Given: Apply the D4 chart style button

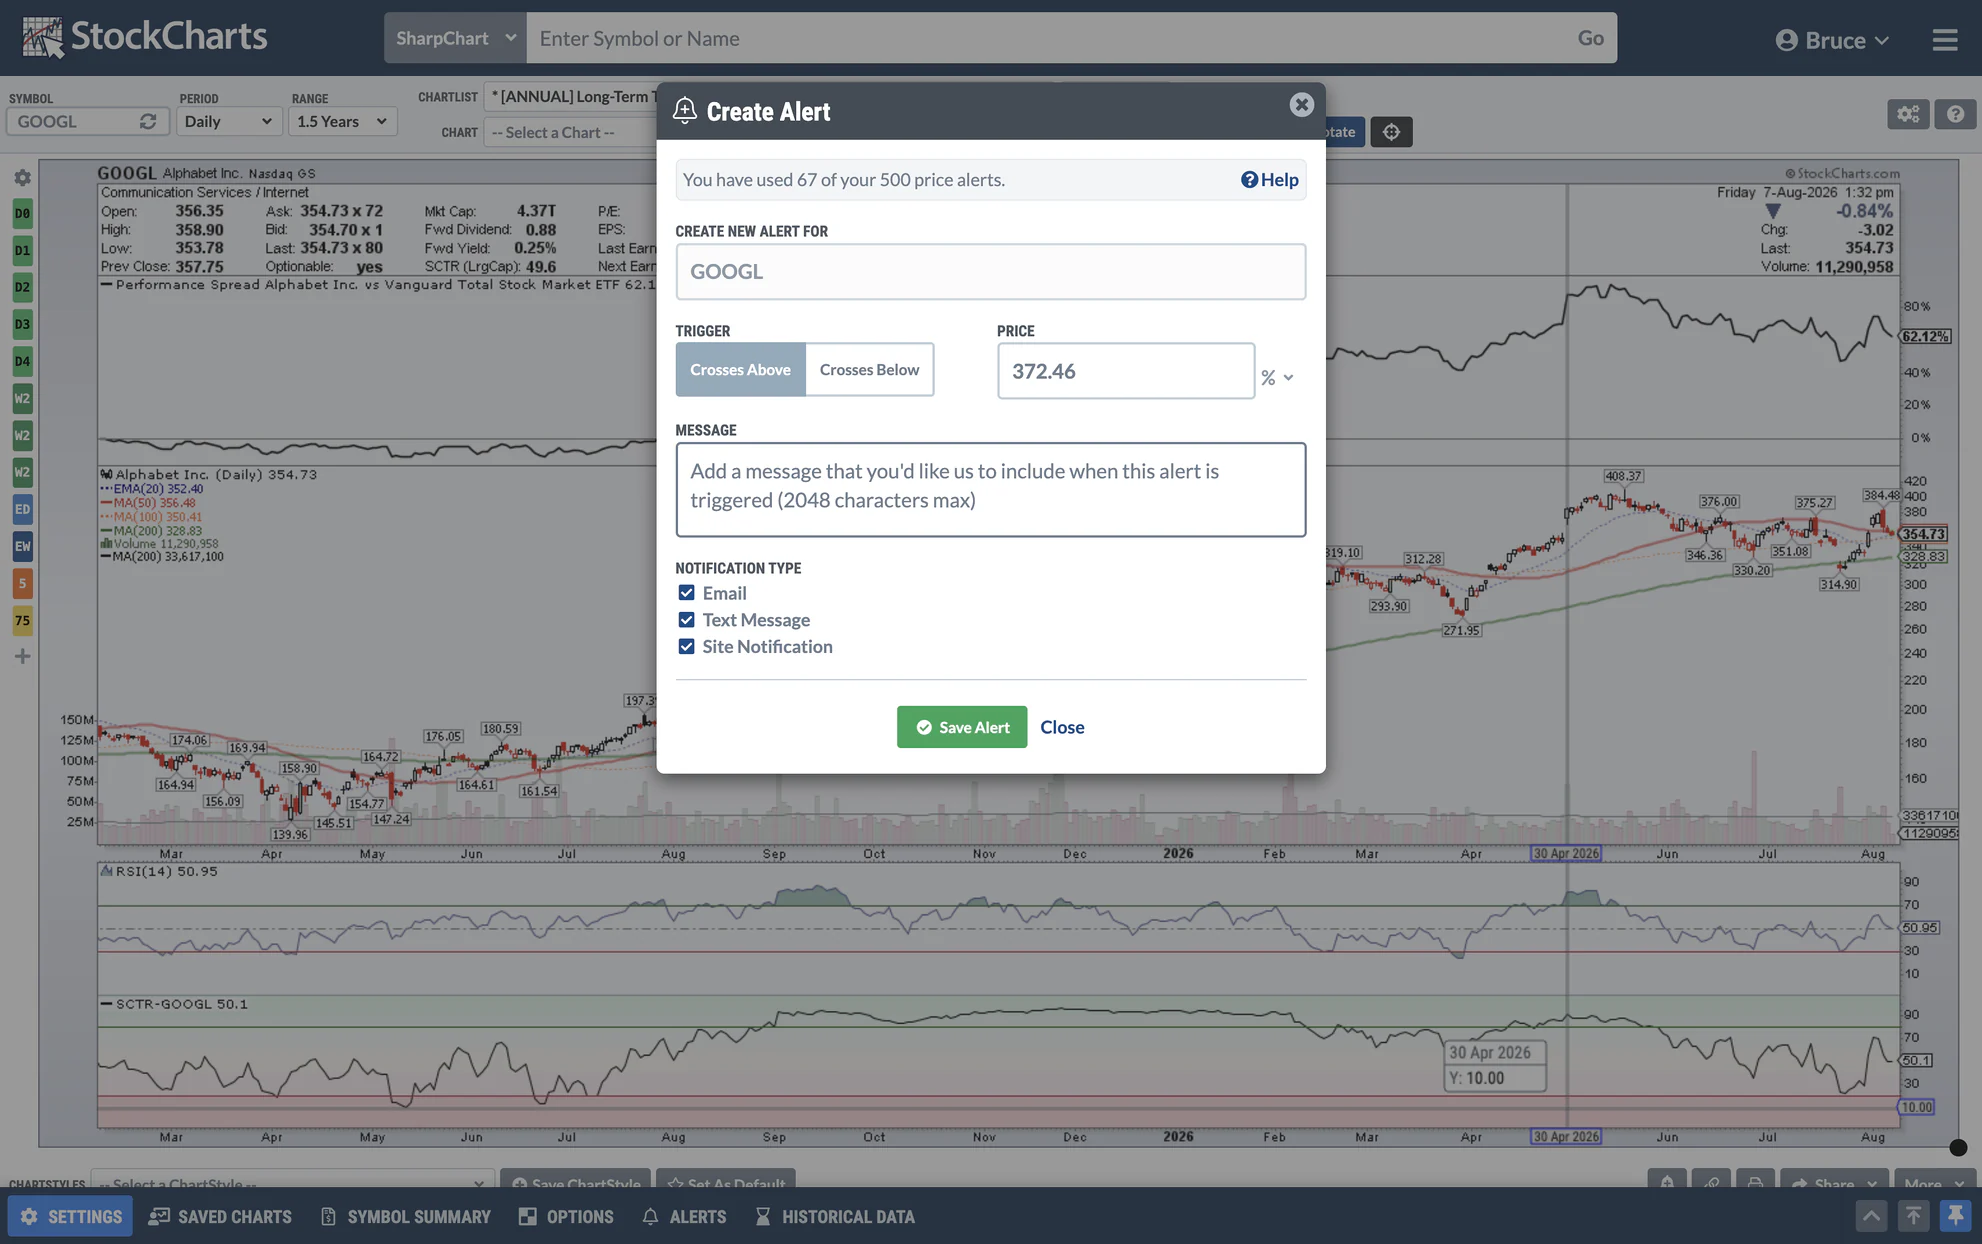Looking at the screenshot, I should click(x=22, y=361).
